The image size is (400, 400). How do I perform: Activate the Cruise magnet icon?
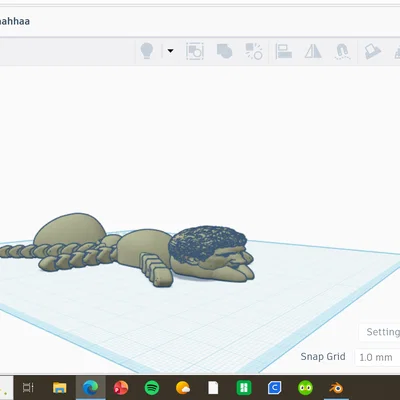click(342, 52)
